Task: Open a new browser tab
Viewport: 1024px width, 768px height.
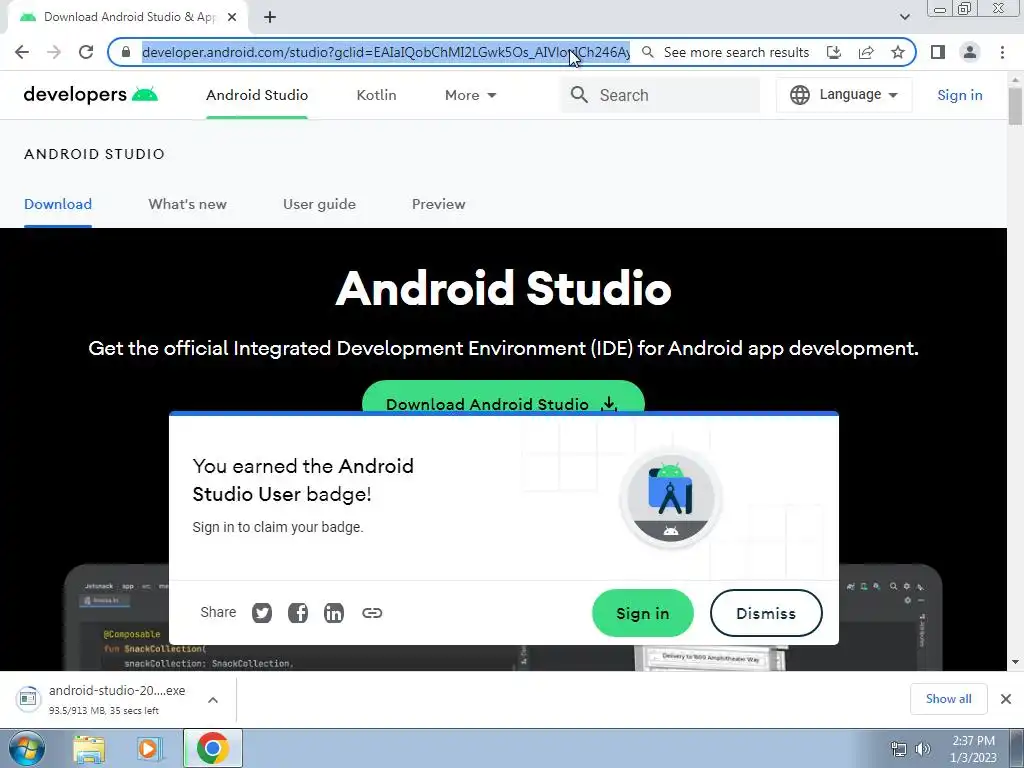Action: (270, 17)
